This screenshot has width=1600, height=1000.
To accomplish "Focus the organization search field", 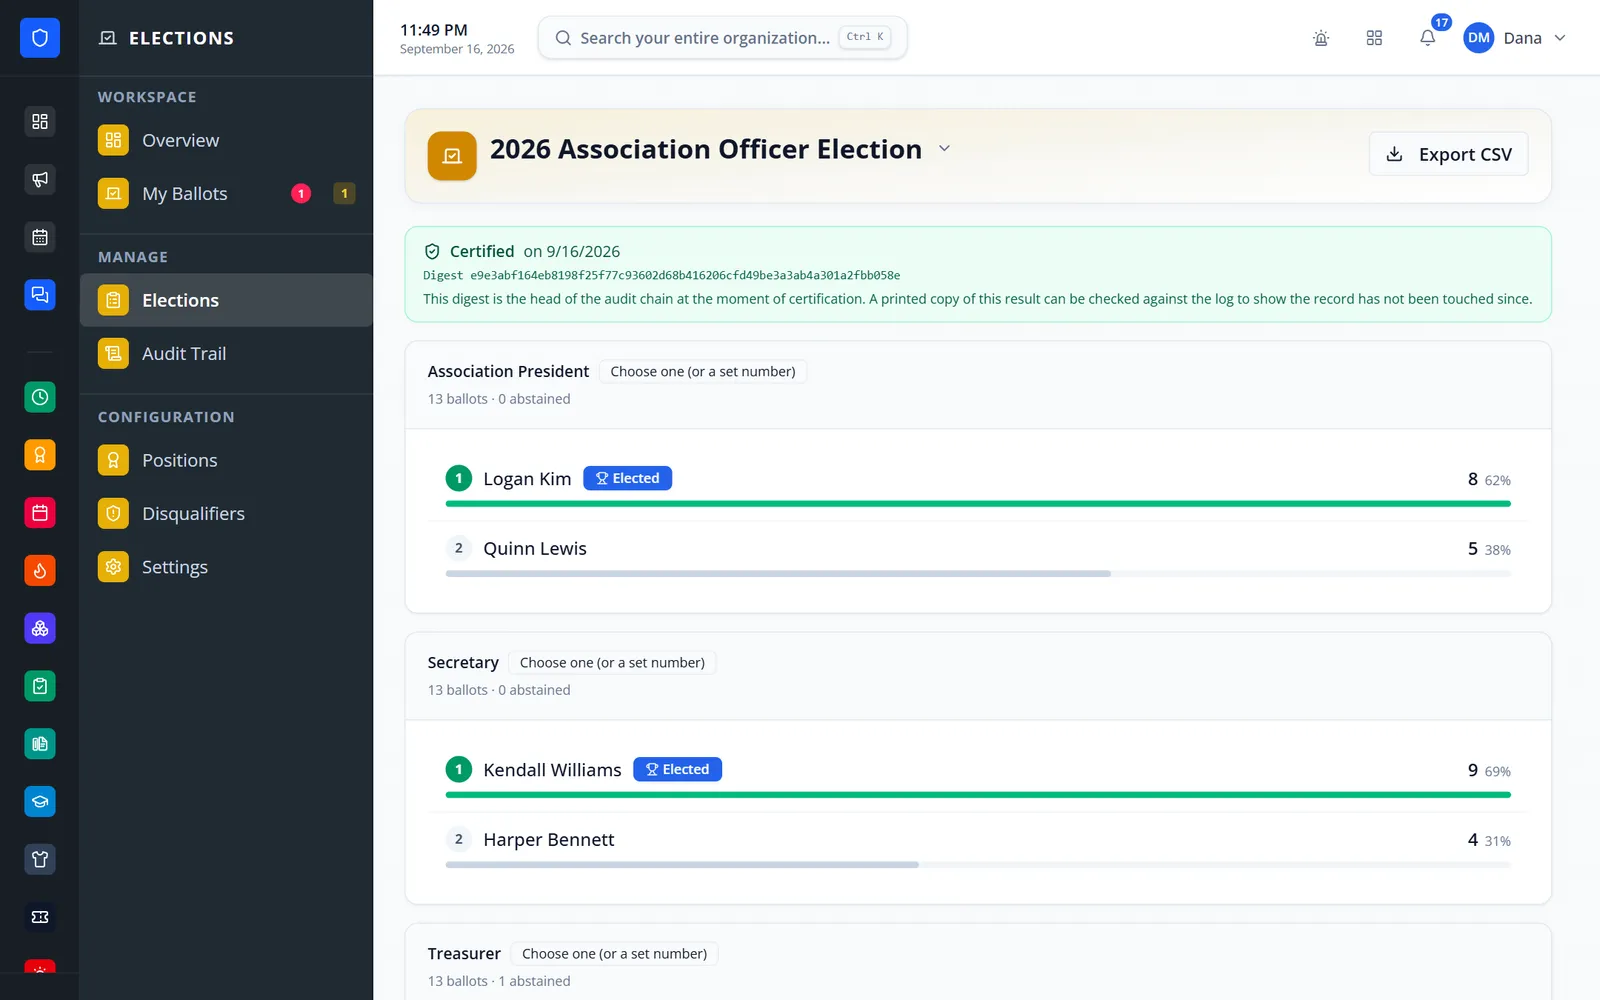I will [722, 38].
